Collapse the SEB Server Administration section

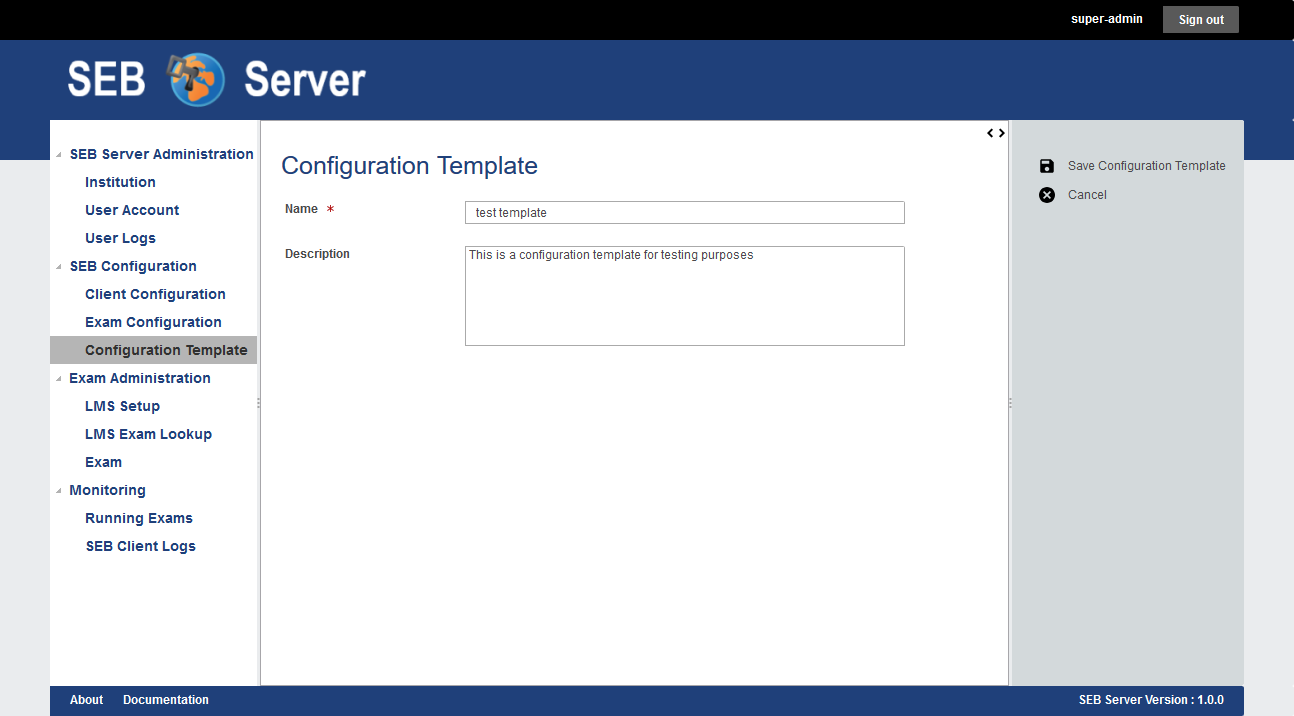pyautogui.click(x=59, y=155)
